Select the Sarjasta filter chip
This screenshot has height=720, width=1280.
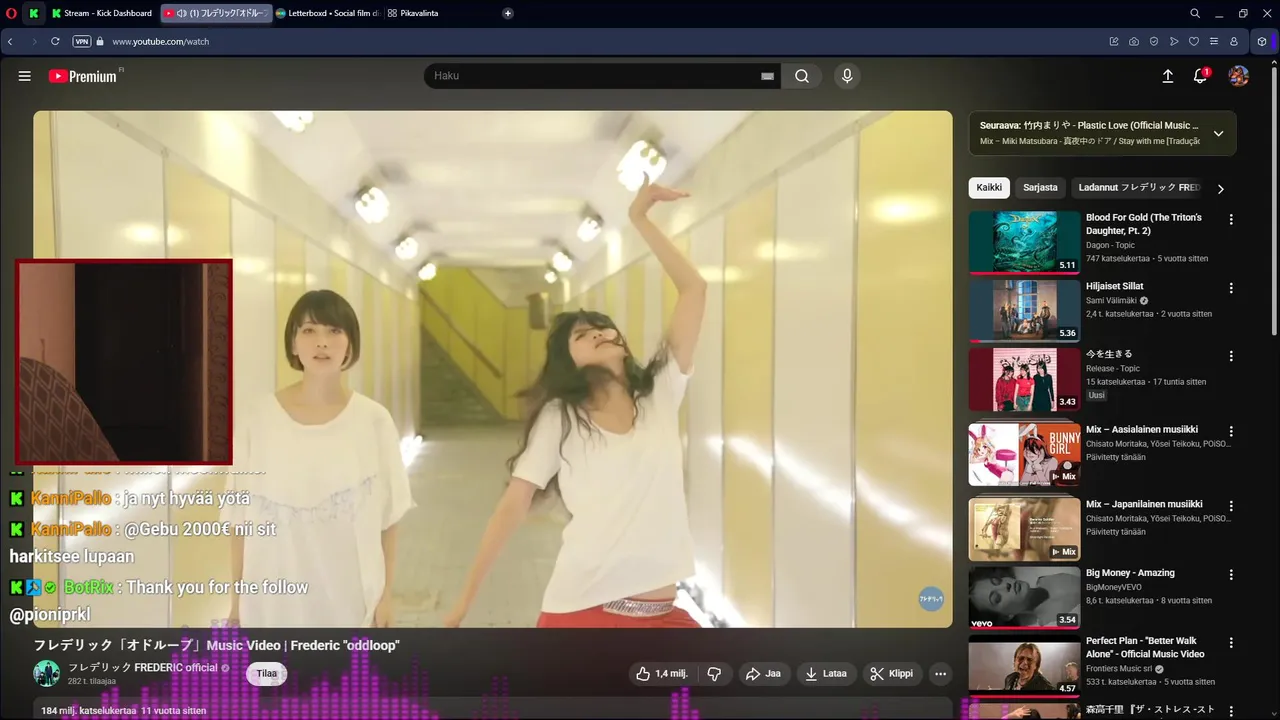click(x=1040, y=187)
